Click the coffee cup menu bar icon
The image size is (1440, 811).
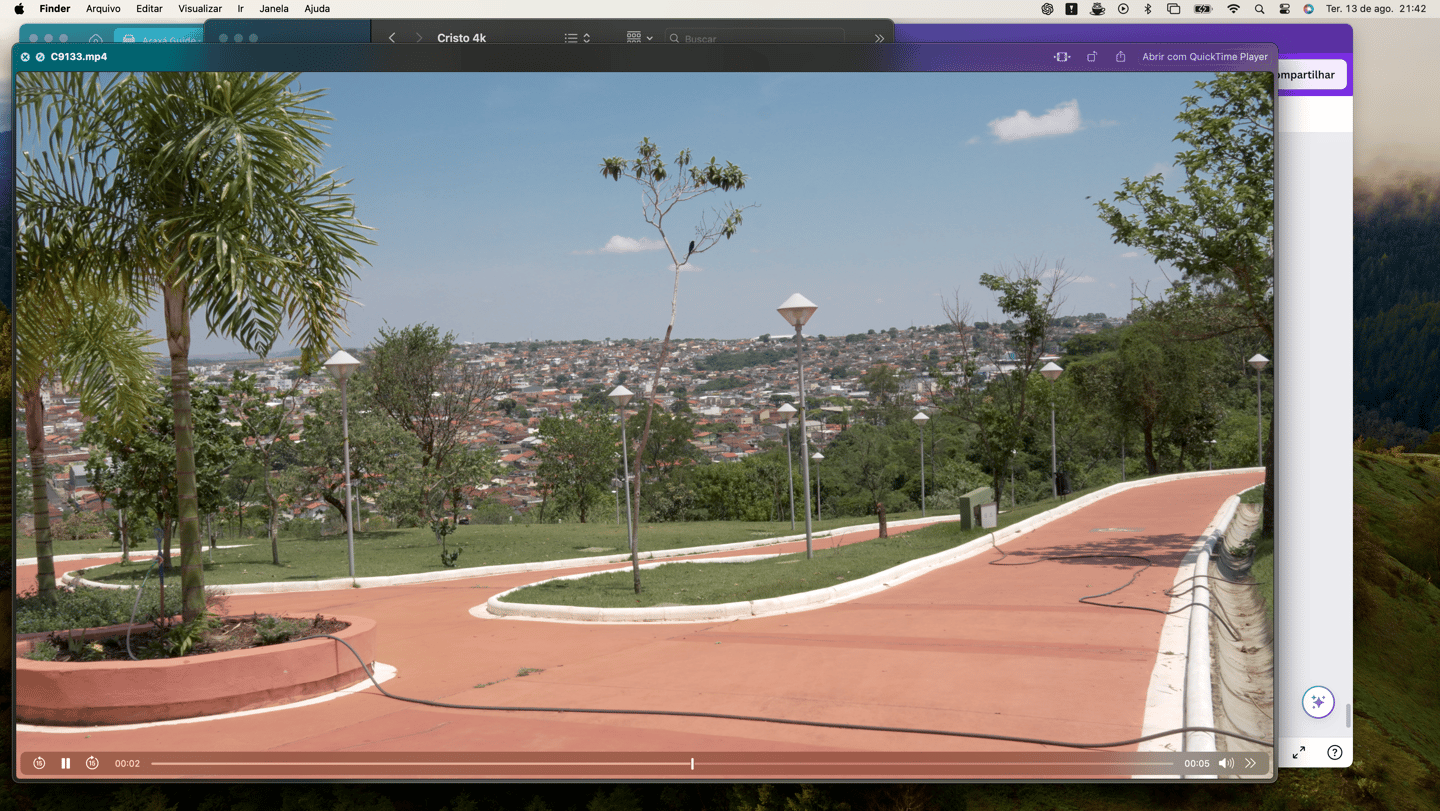pyautogui.click(x=1097, y=9)
